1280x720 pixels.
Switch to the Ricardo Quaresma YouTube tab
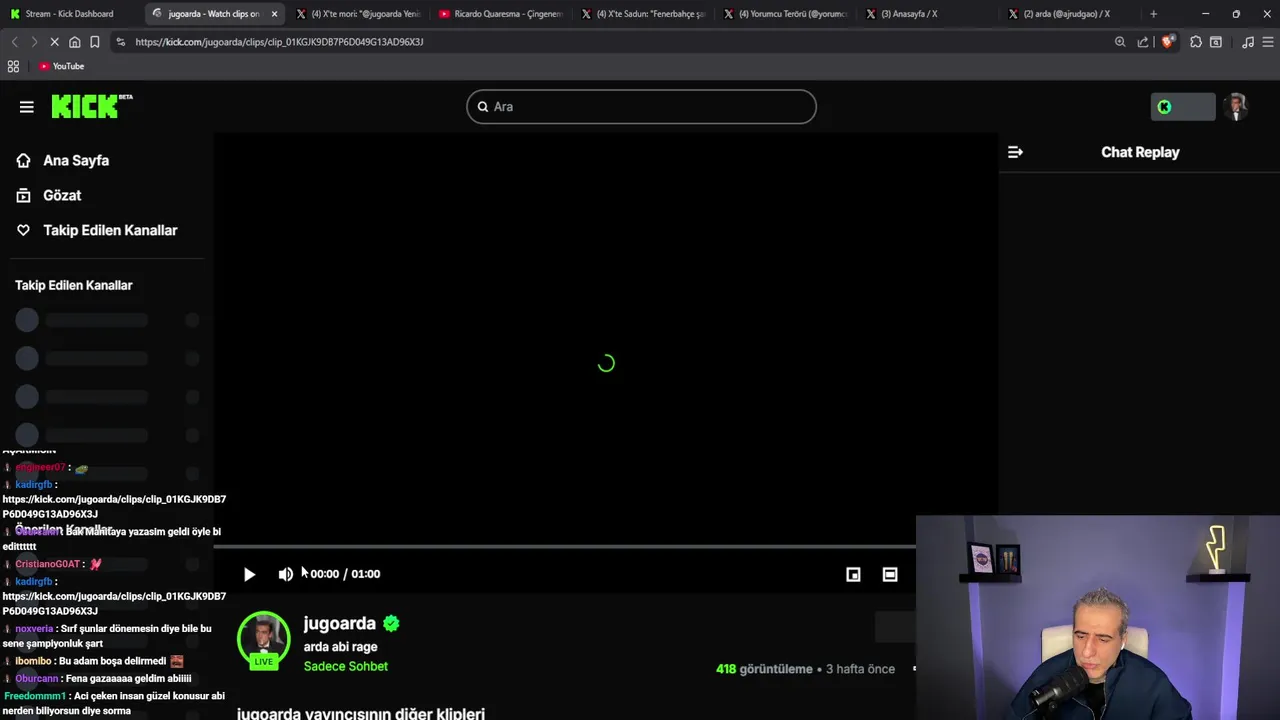(500, 14)
